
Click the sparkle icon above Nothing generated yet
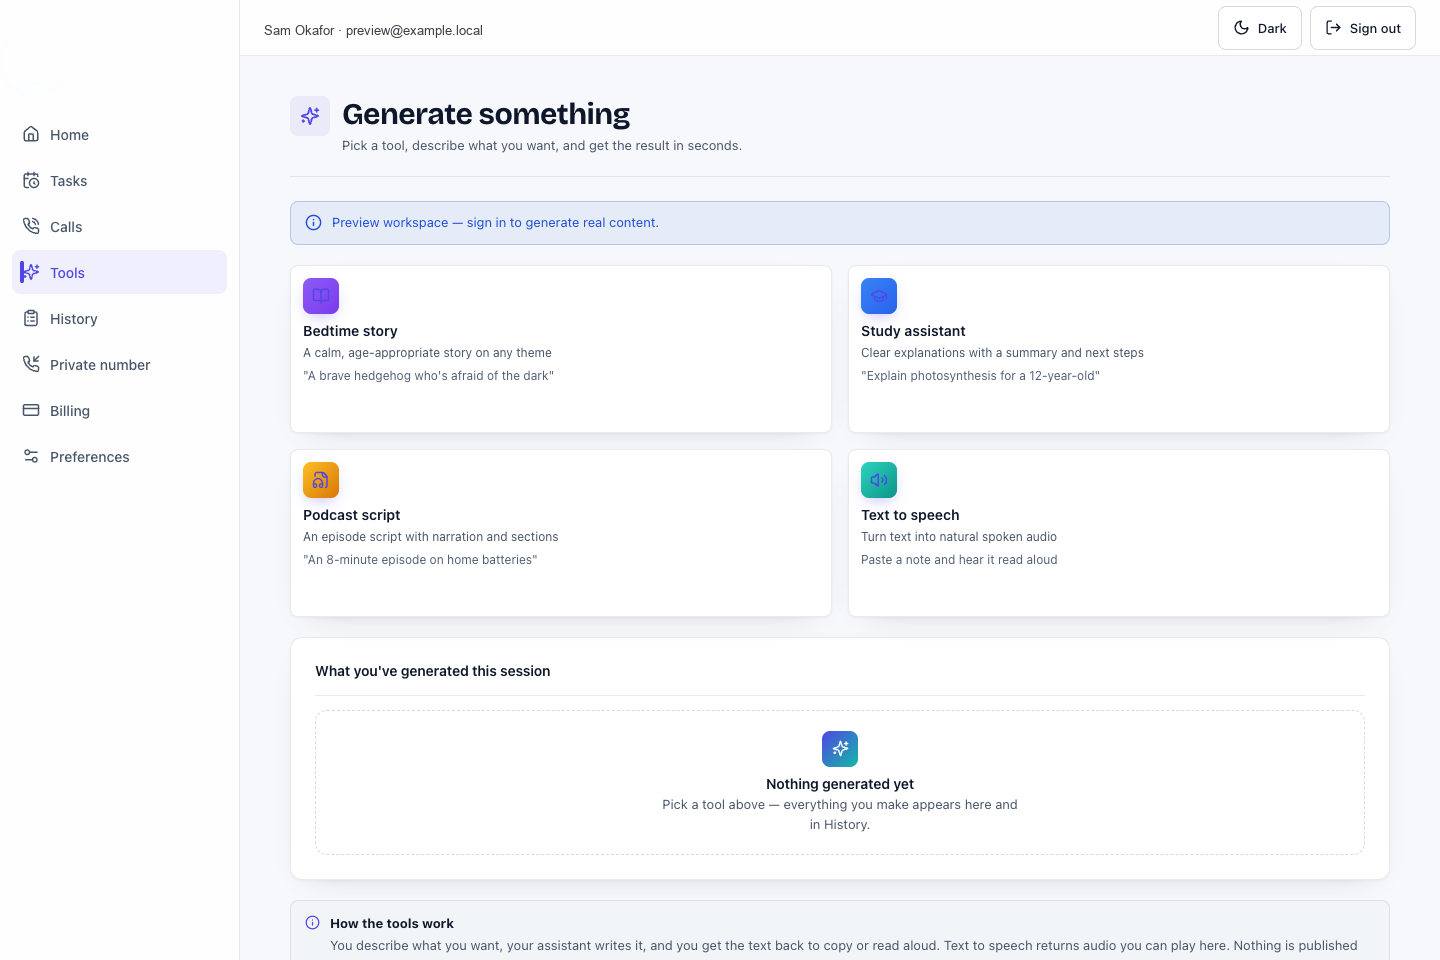tap(840, 749)
